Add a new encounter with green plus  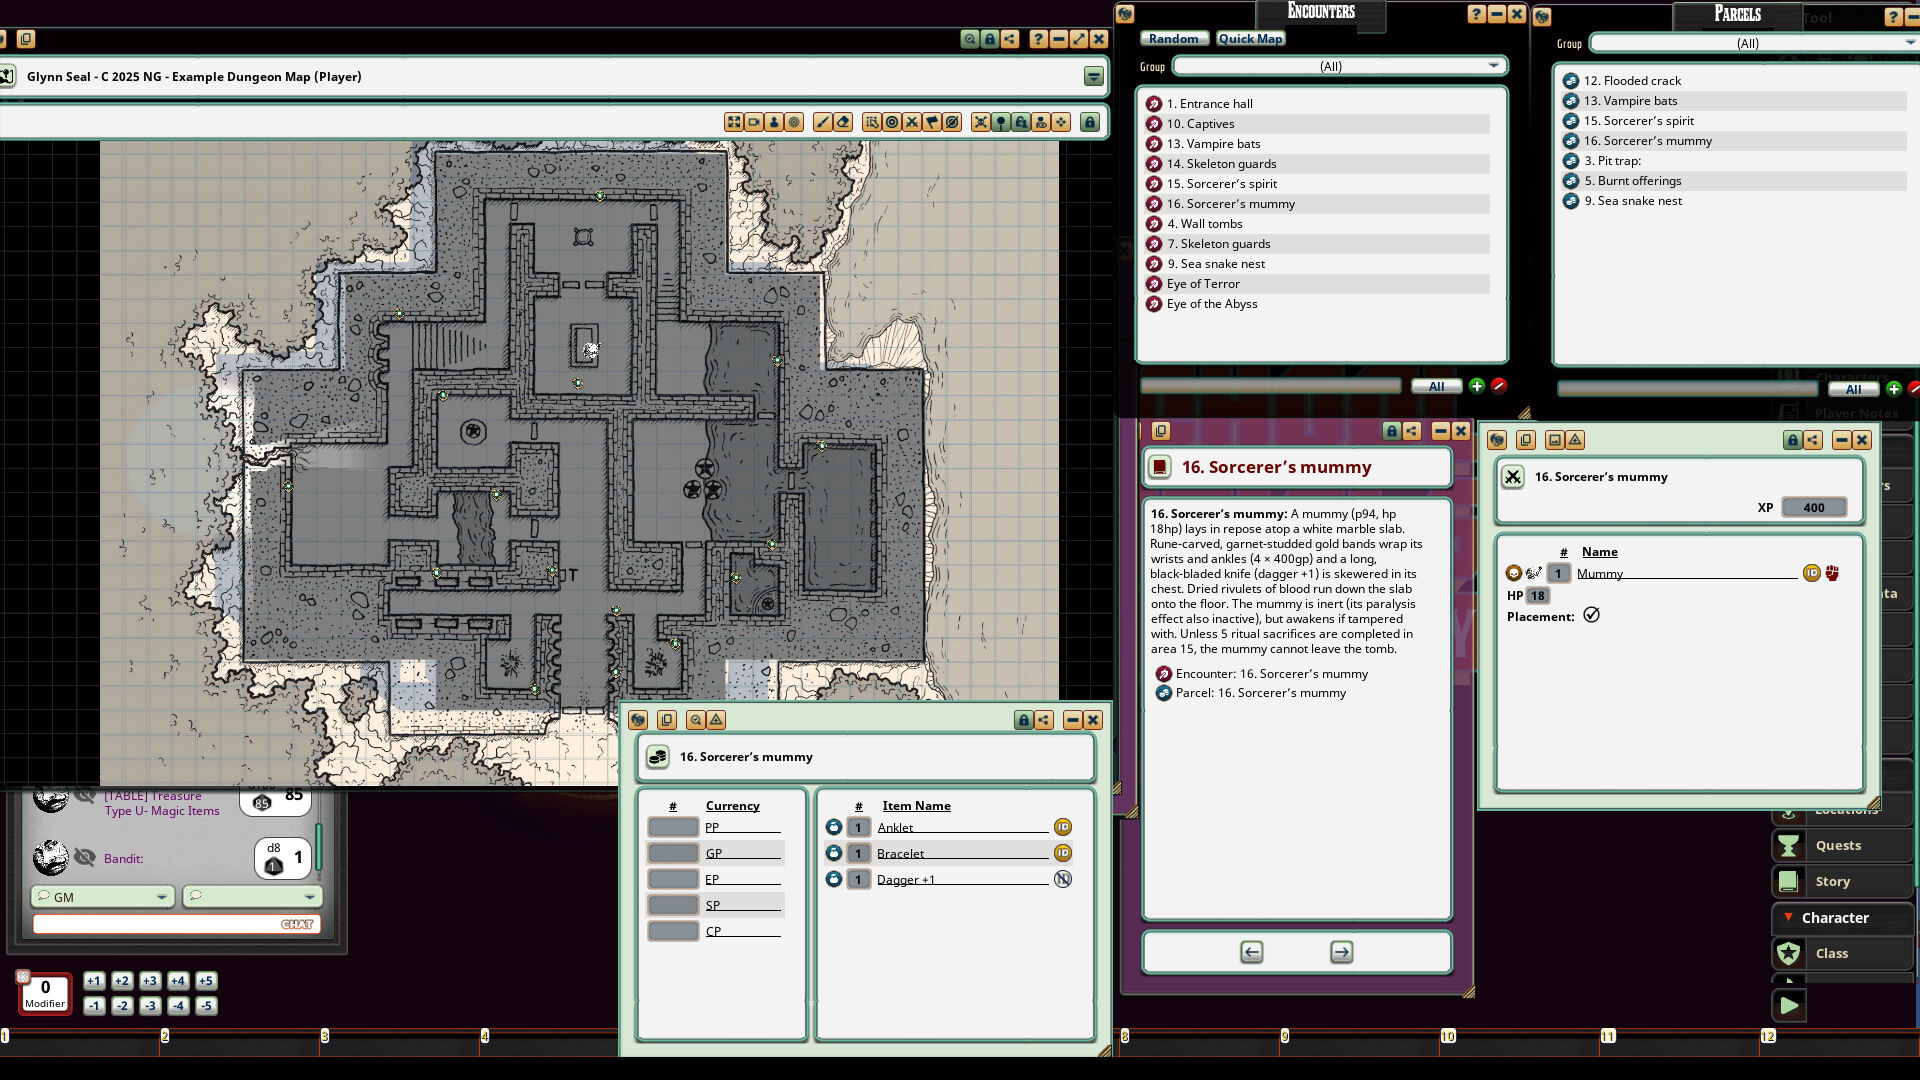click(1477, 386)
